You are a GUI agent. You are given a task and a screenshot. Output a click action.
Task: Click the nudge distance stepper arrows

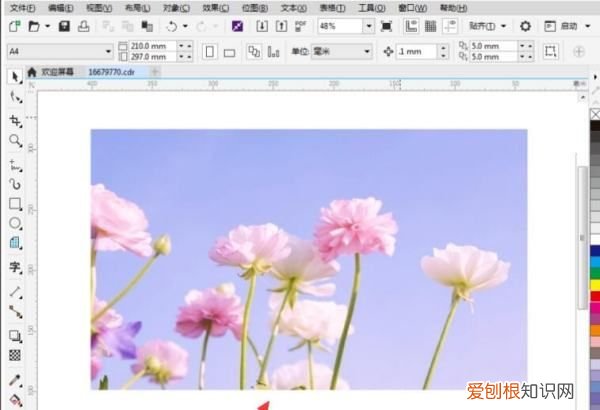pos(443,51)
